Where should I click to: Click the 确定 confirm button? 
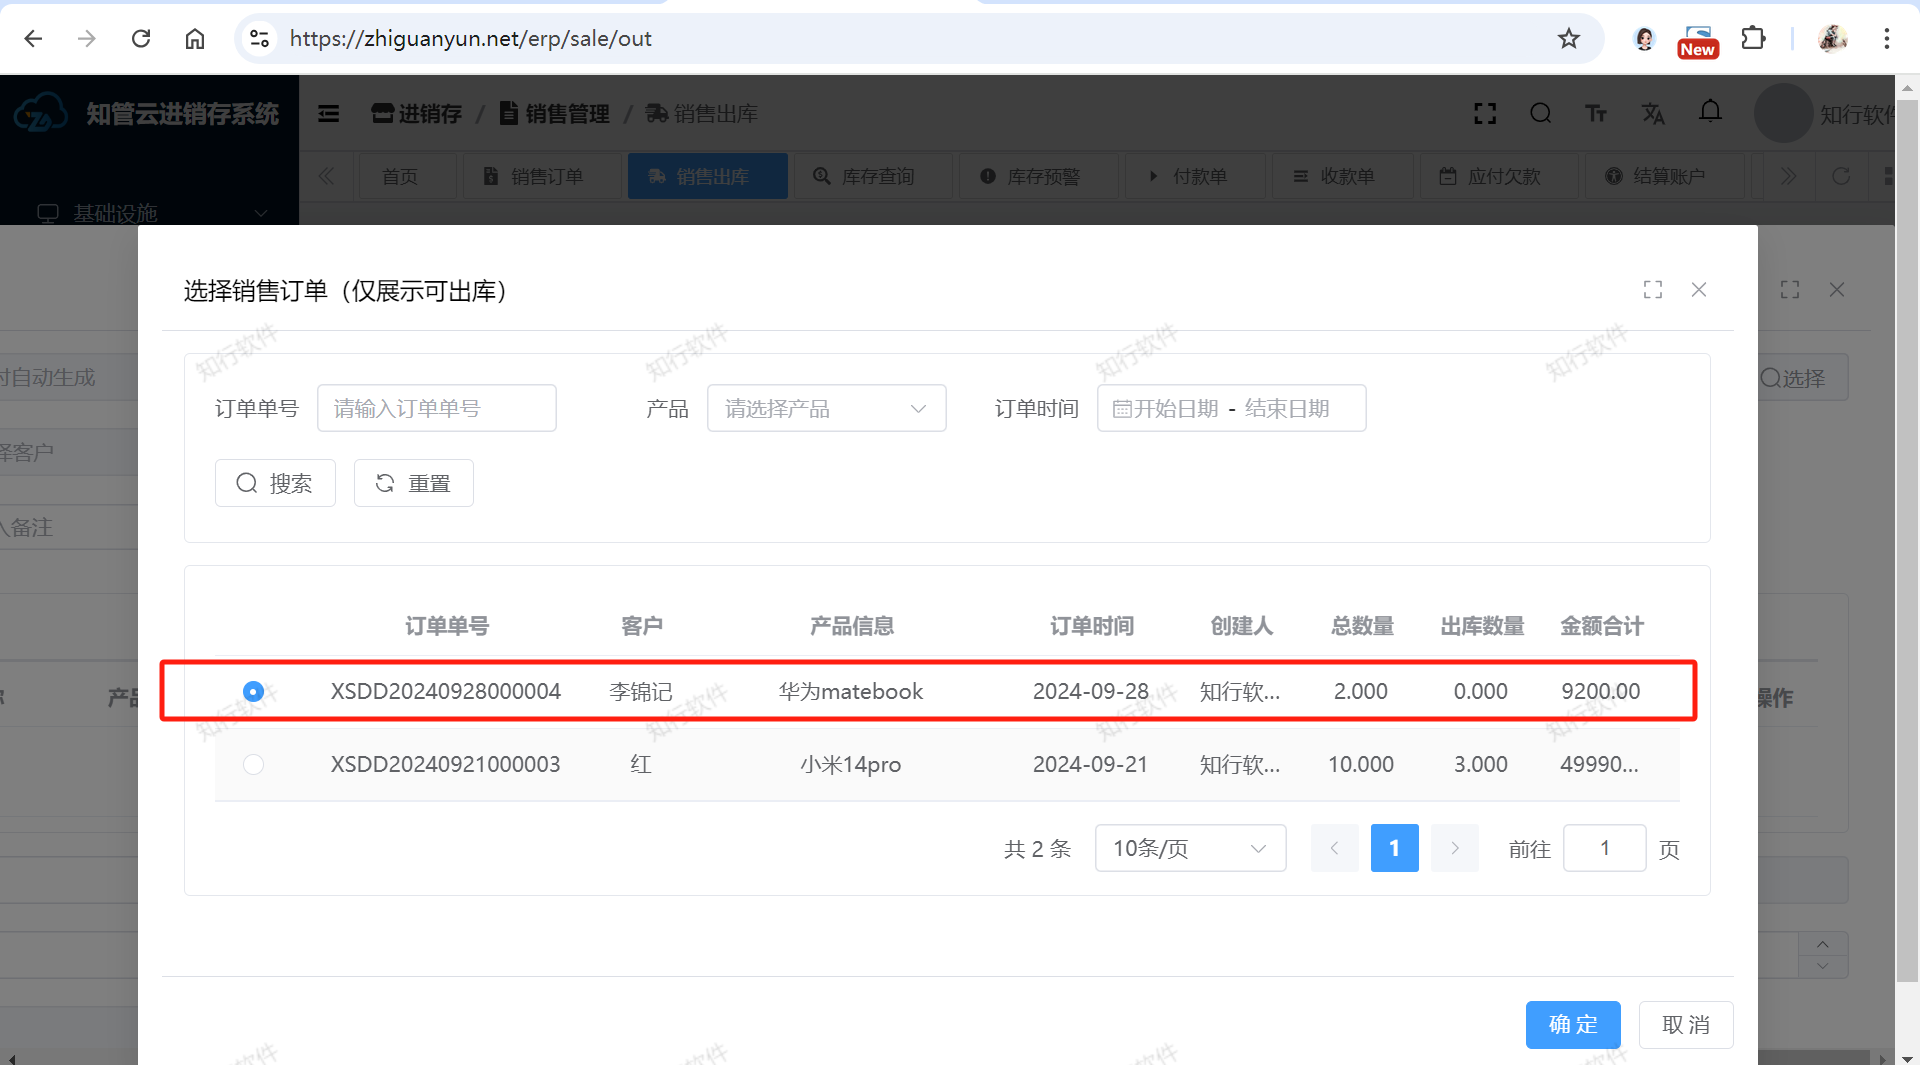(x=1572, y=1025)
